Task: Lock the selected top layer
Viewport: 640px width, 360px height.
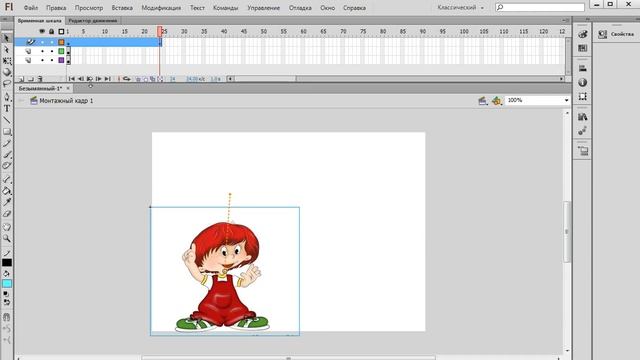Action: [52, 42]
